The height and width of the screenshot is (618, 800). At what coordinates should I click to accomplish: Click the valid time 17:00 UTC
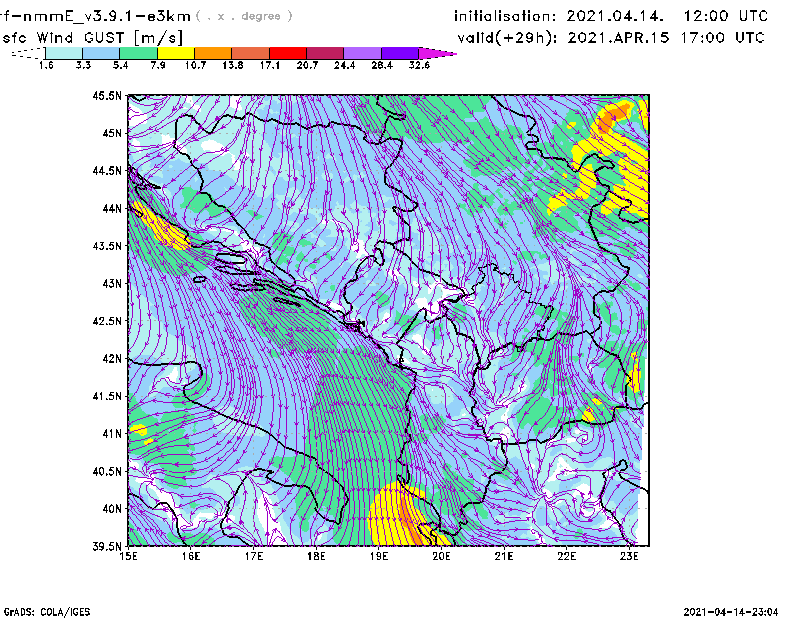(722, 38)
